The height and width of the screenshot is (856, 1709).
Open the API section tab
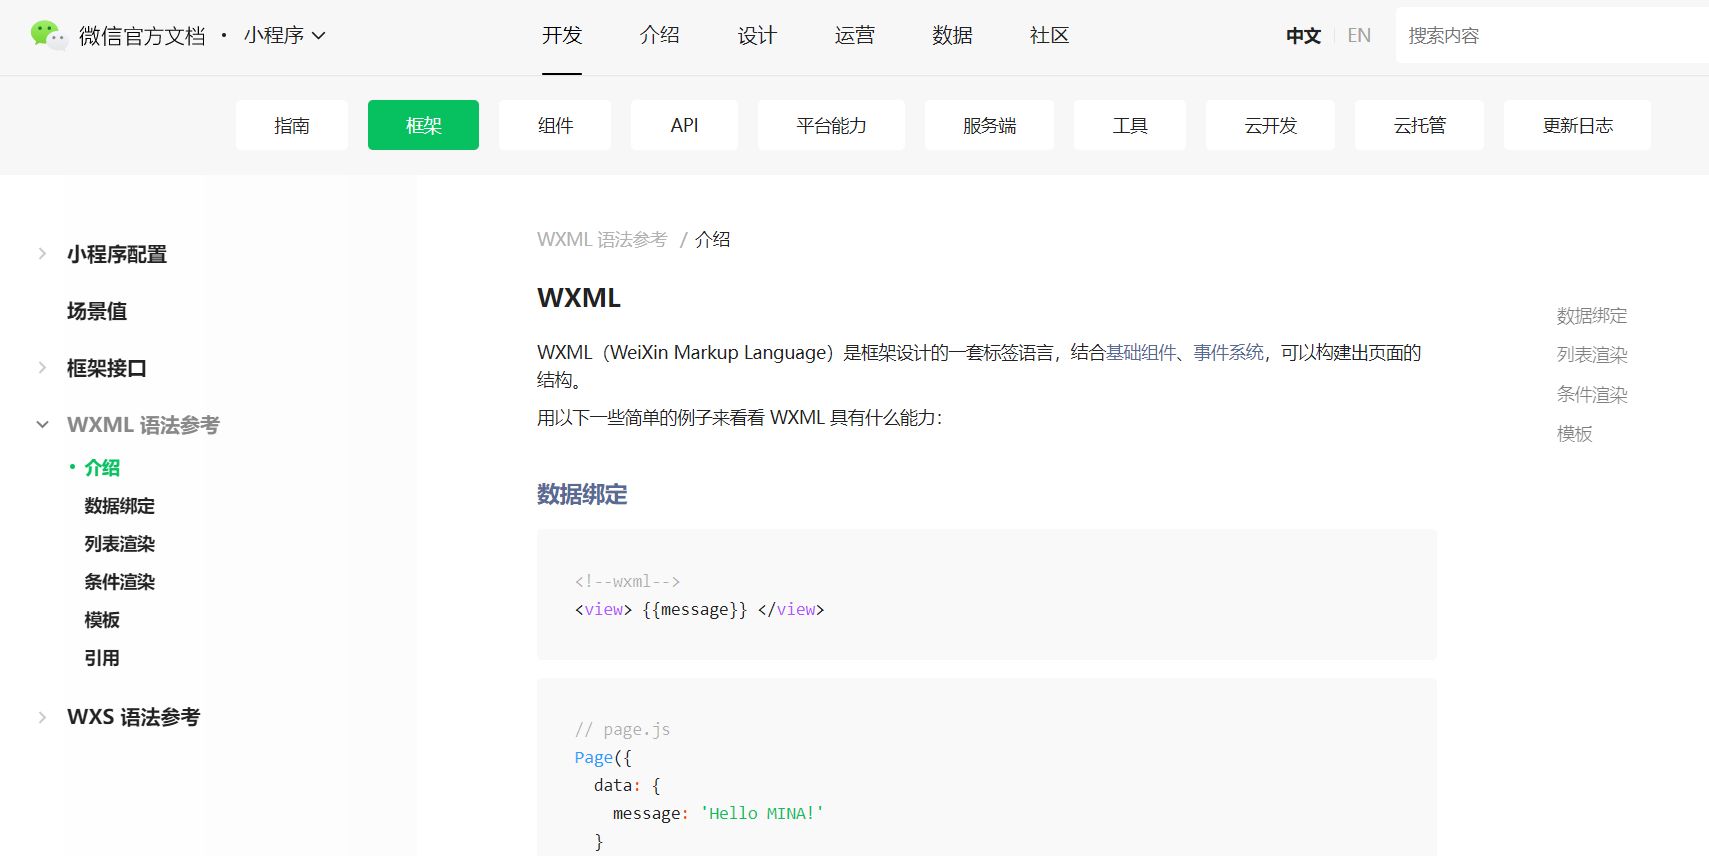684,125
